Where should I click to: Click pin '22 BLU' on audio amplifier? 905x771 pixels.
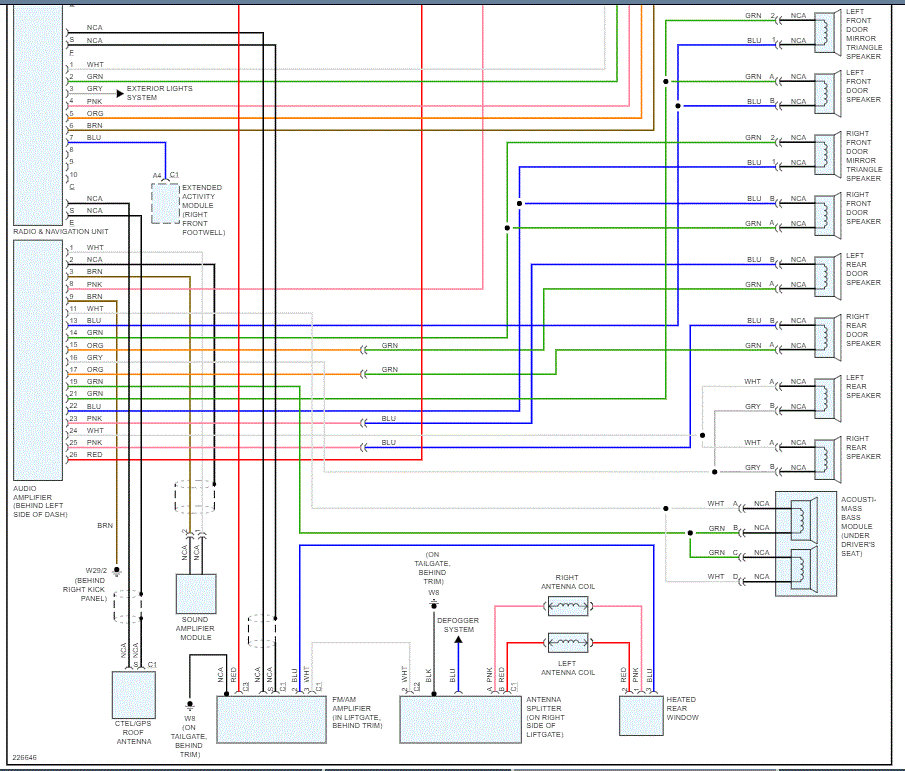[85, 406]
